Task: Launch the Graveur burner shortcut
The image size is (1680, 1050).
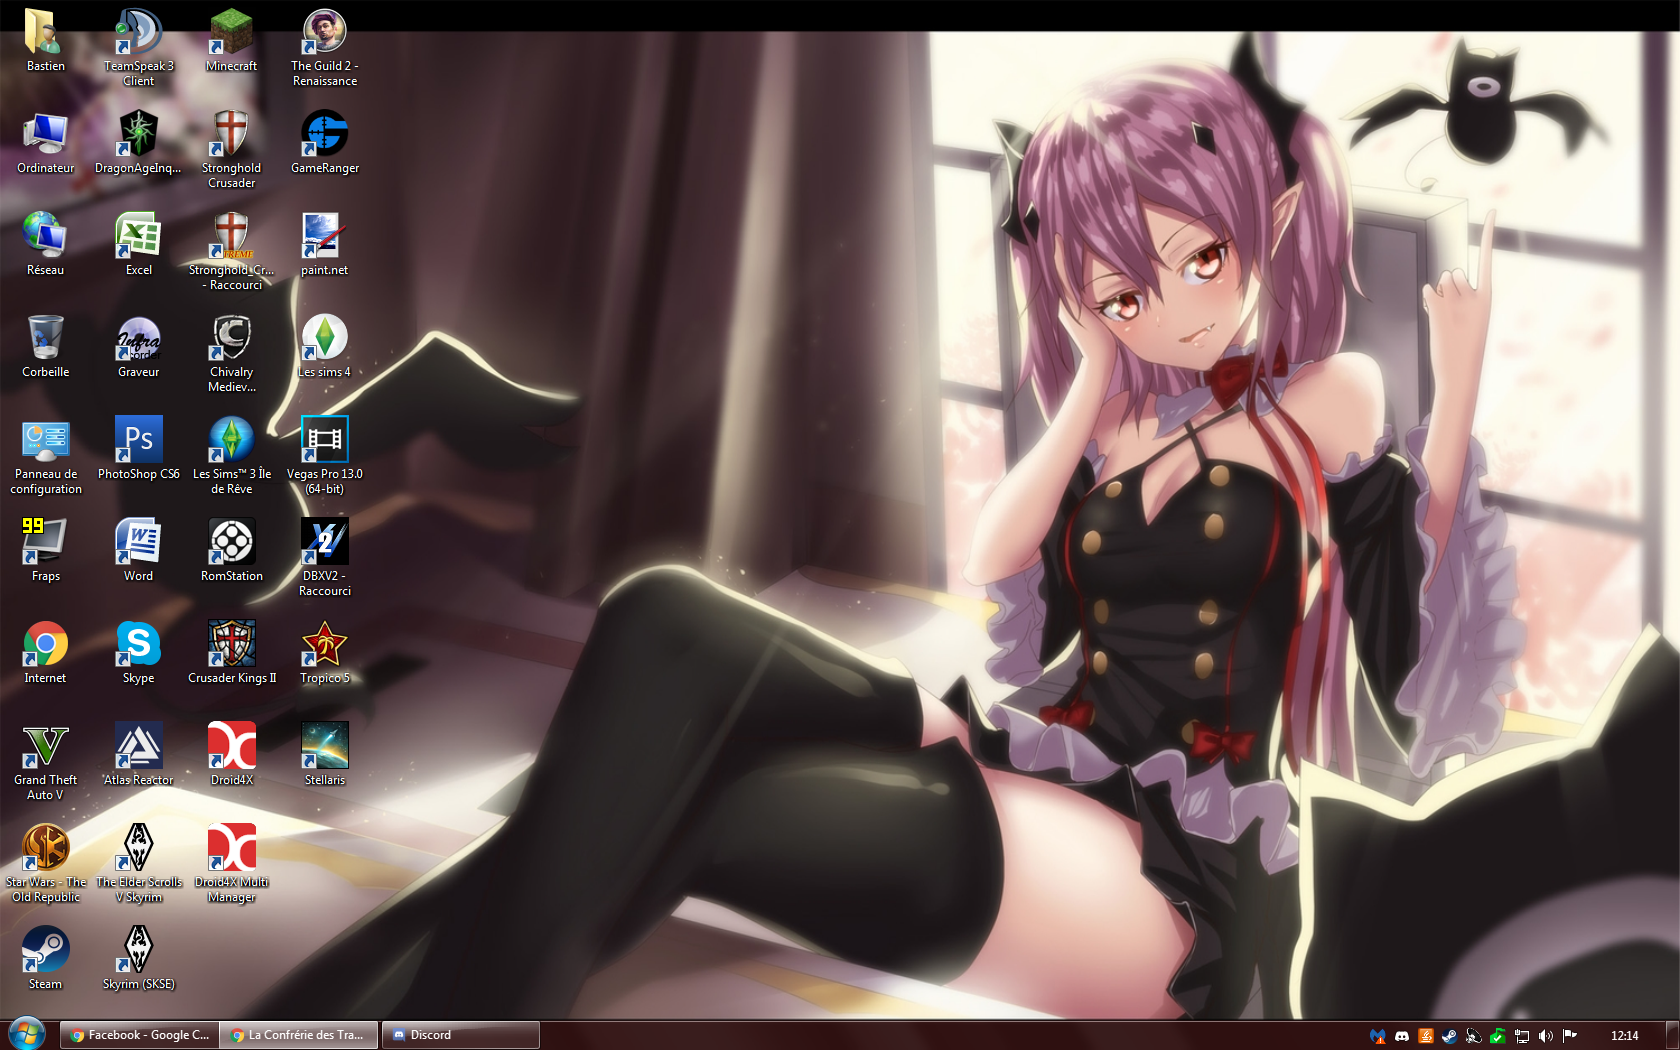Action: tap(138, 347)
